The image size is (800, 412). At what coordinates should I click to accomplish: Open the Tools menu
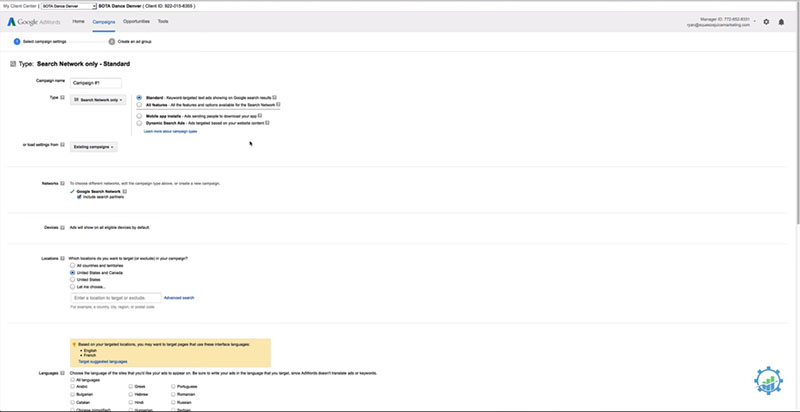163,21
